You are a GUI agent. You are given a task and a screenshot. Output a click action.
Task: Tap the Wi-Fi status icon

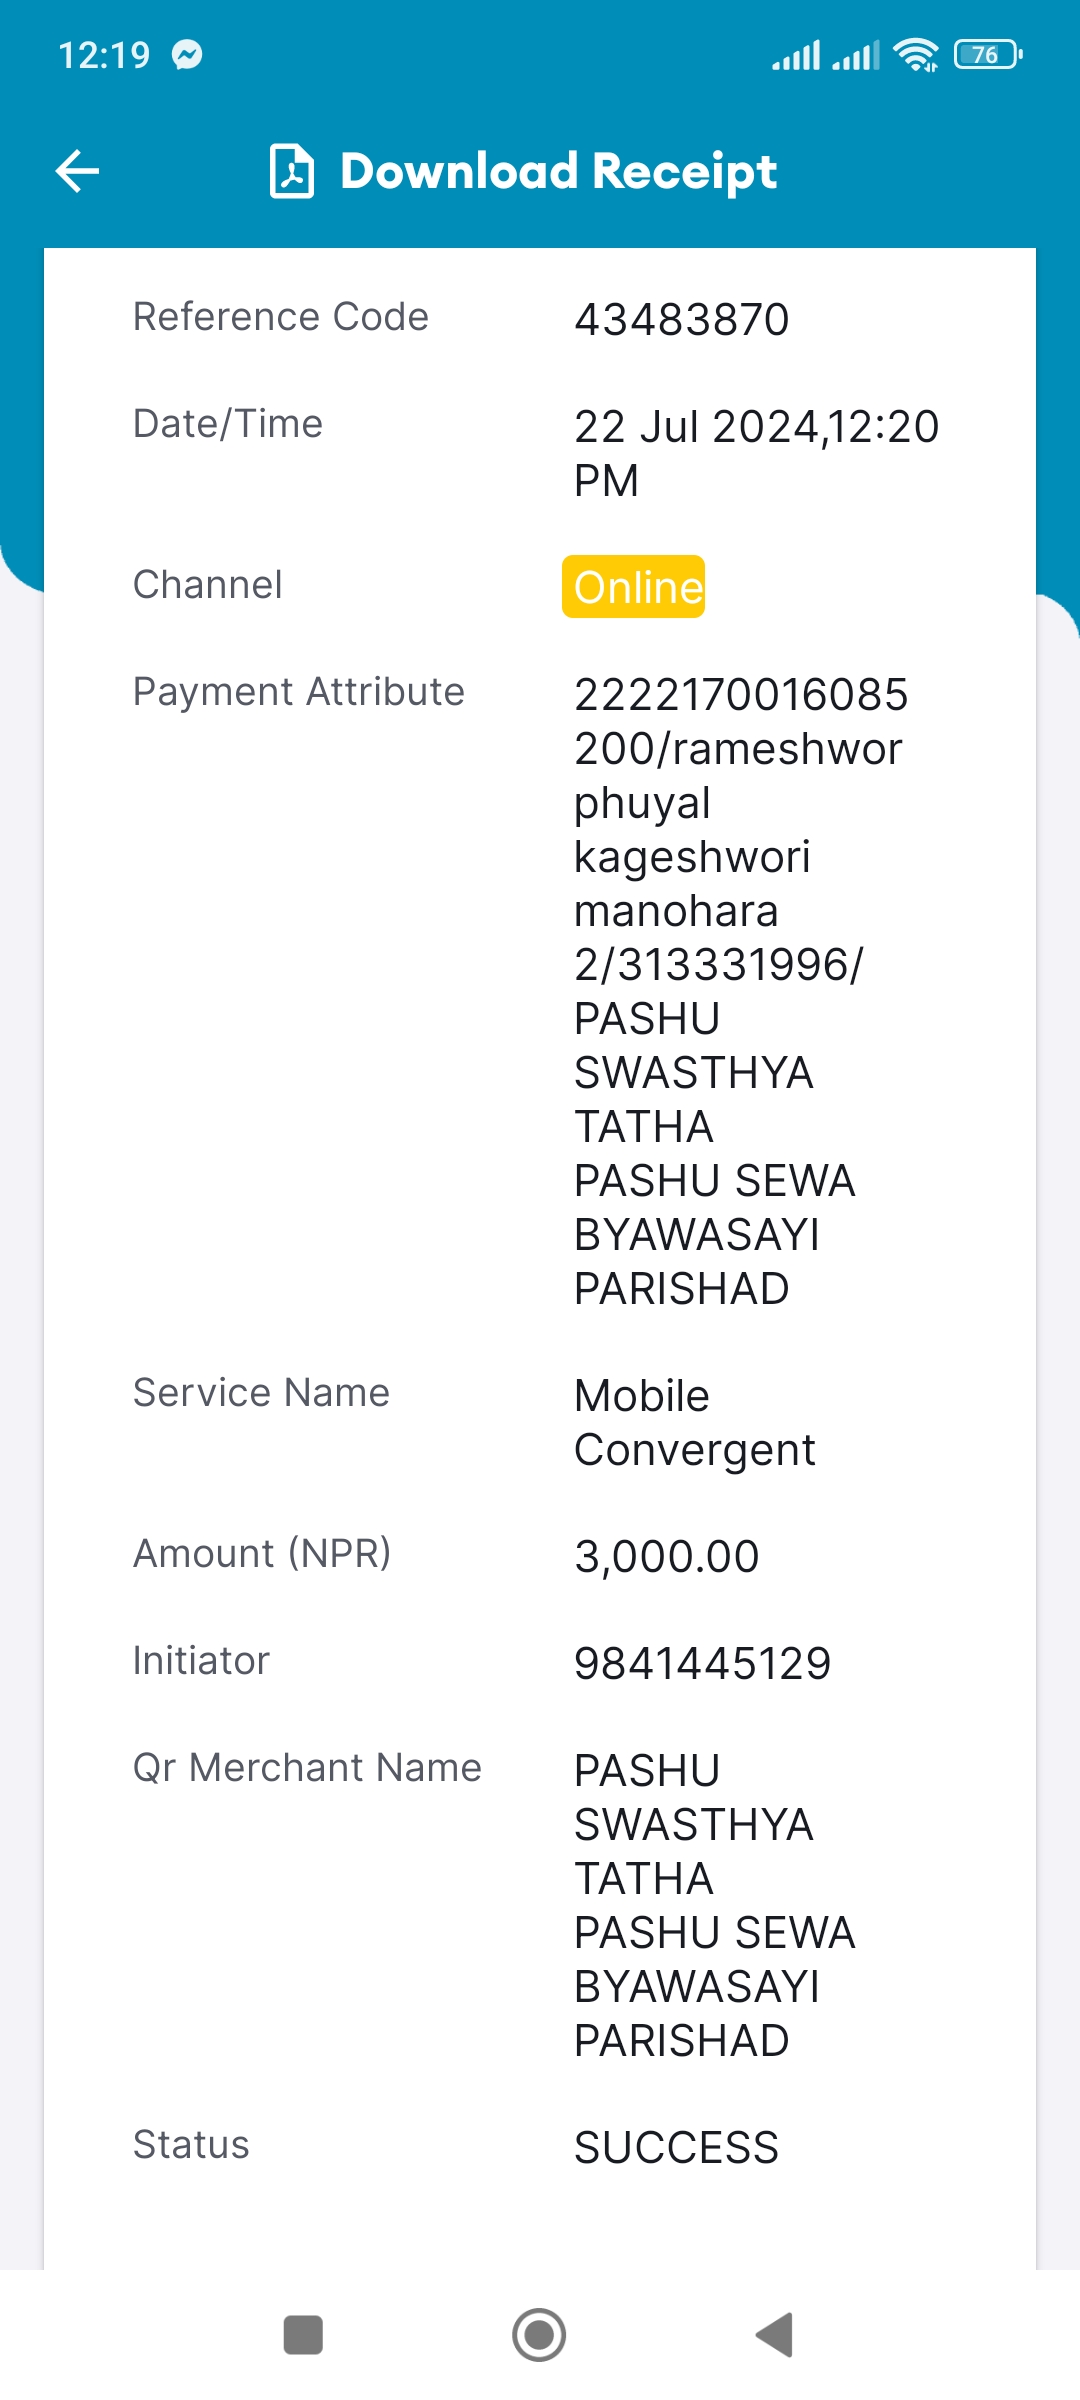[x=916, y=54]
